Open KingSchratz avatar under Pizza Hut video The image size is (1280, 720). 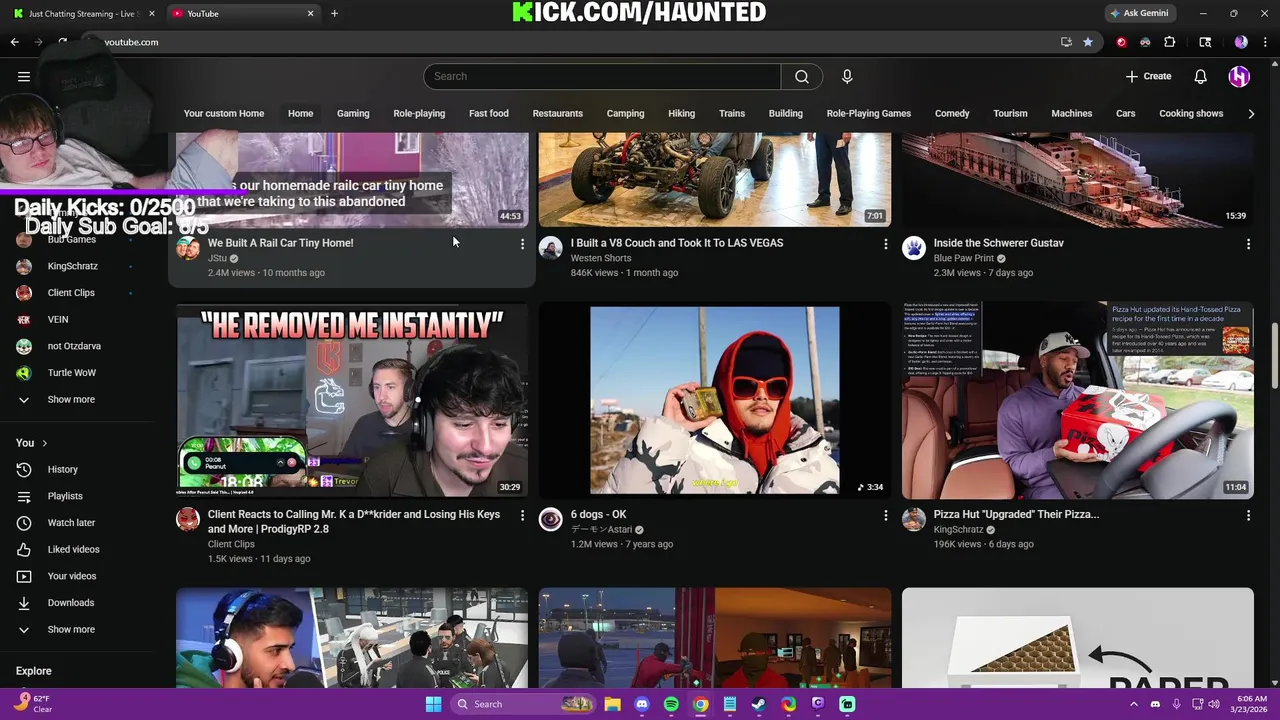(914, 519)
